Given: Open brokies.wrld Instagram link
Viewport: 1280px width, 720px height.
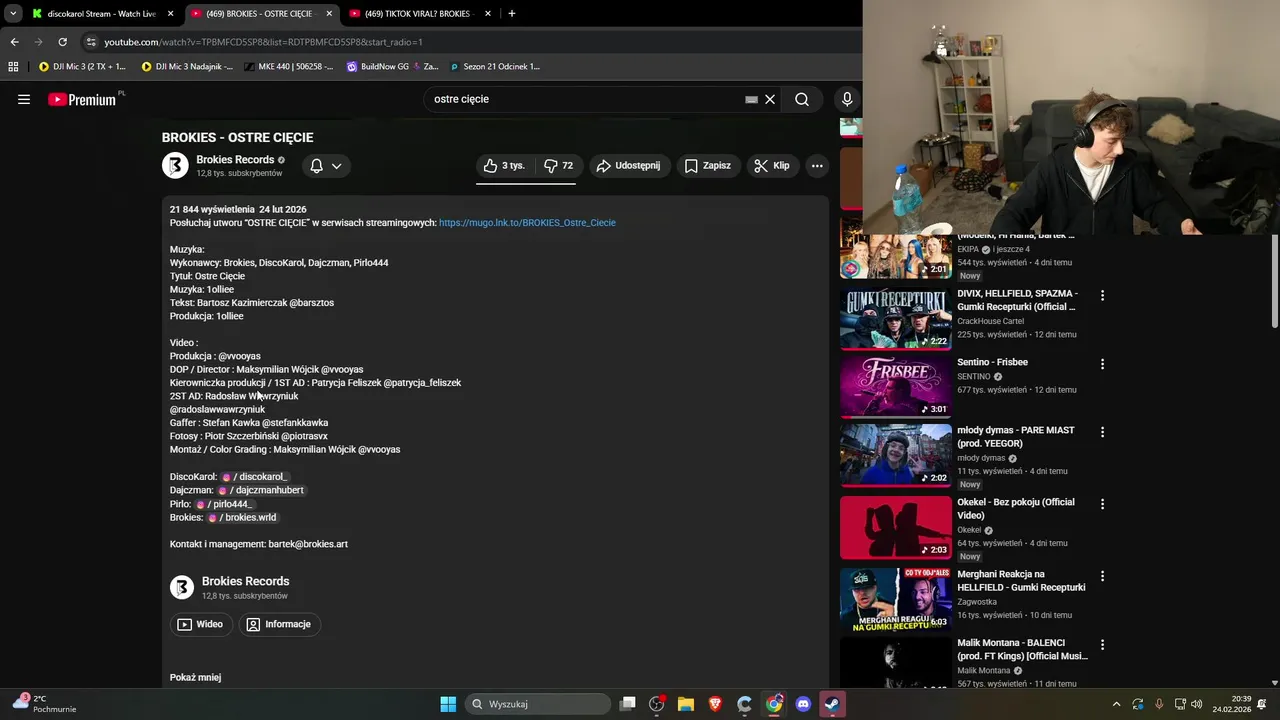Looking at the screenshot, I should (242, 517).
